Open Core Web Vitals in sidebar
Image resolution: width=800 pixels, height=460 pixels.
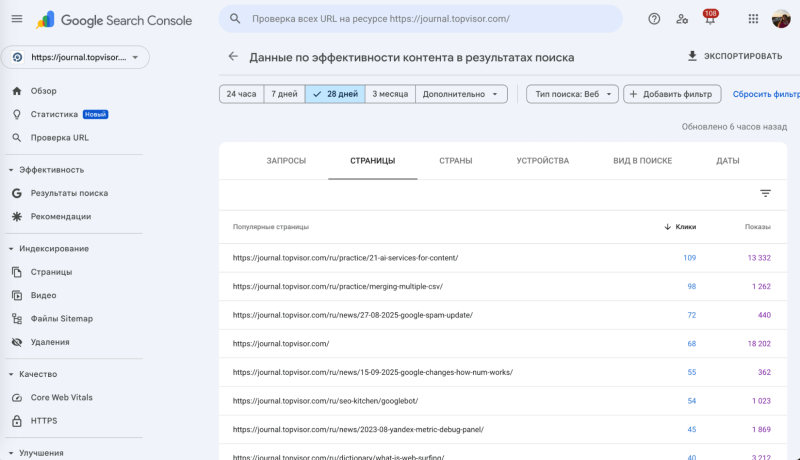click(x=62, y=397)
